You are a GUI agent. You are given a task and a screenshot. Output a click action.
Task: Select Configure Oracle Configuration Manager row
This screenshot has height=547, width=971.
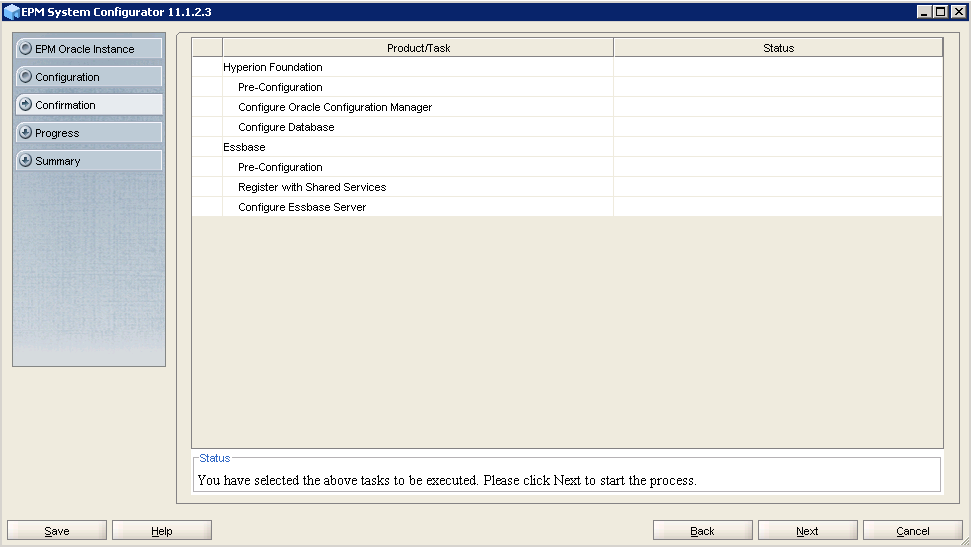(x=567, y=107)
